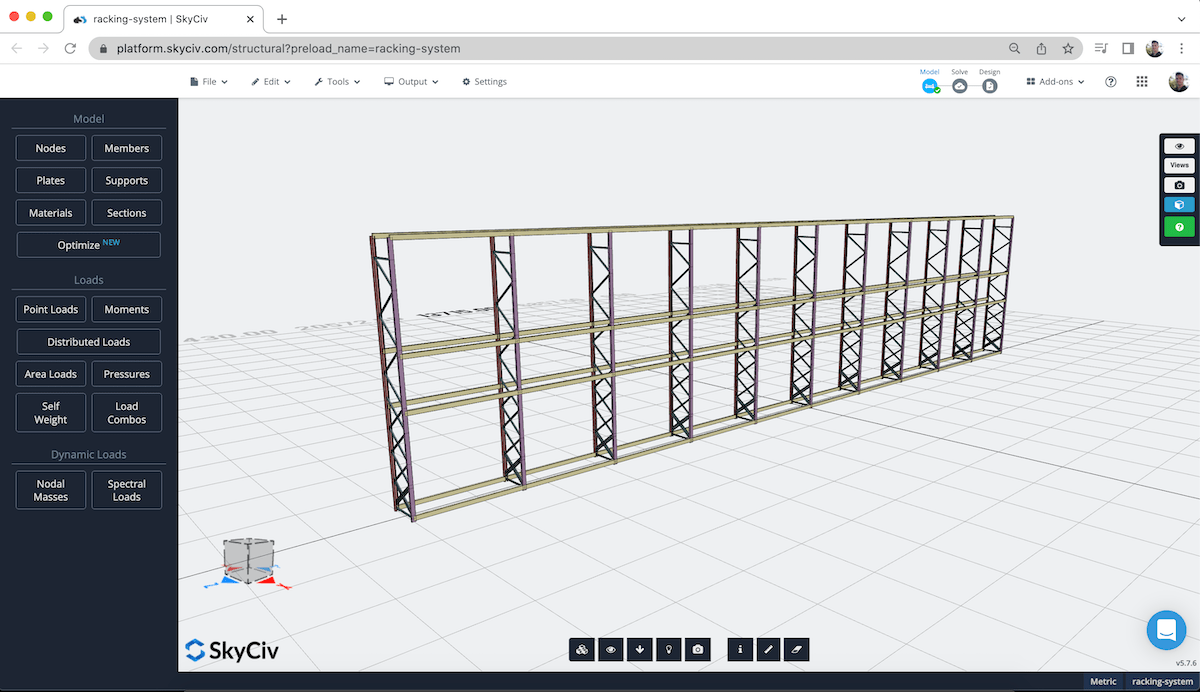
Task: Click the lightbulb icon in the bottom toolbar
Action: pyautogui.click(x=668, y=649)
